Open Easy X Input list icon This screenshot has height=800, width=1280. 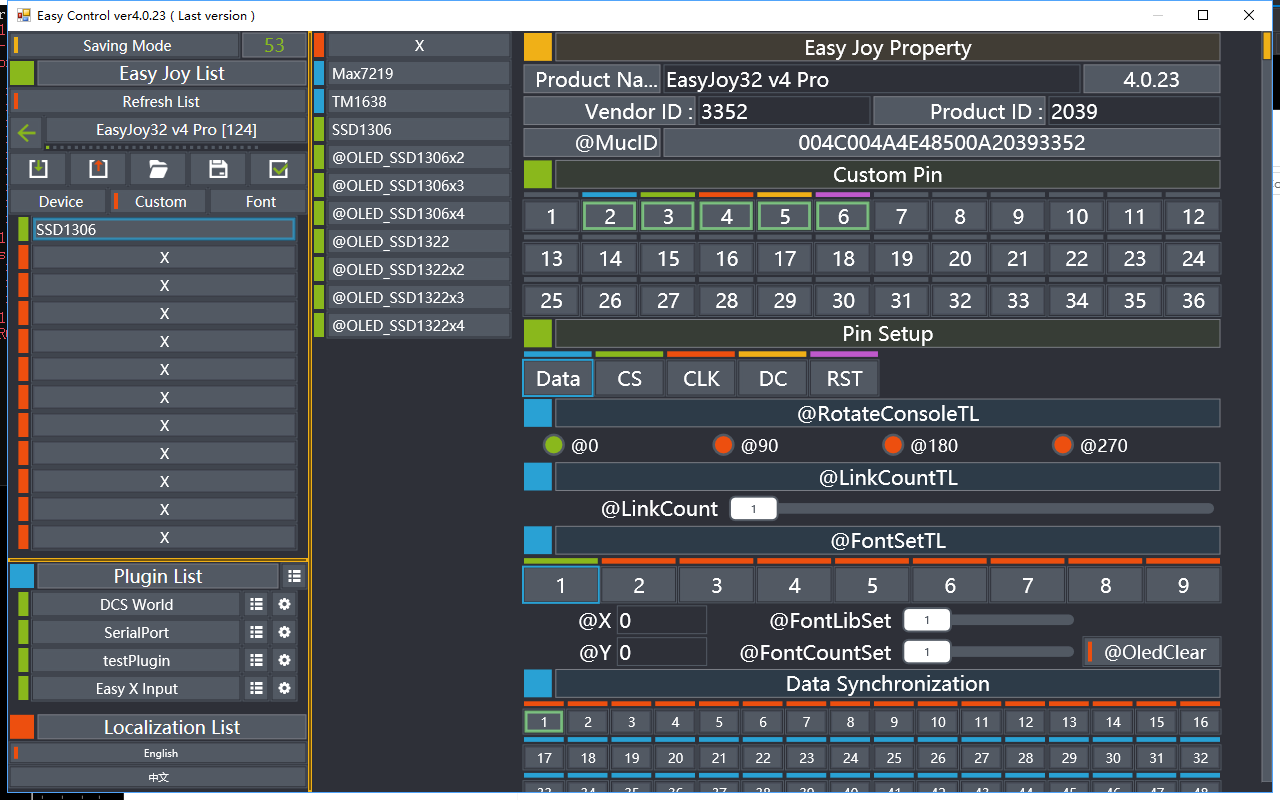256,688
